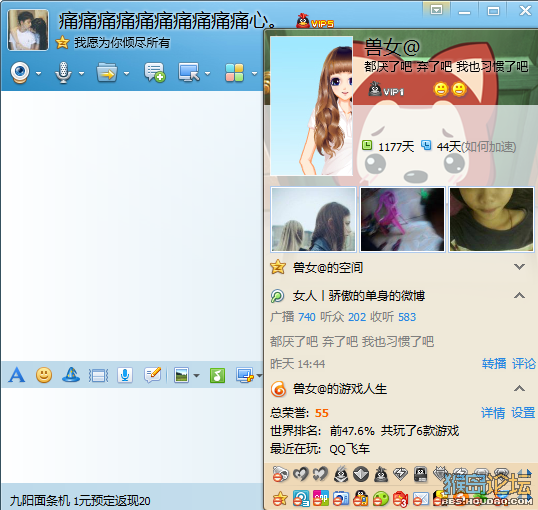Collapse the 女人丨骄傲的单身的微博 section
The width and height of the screenshot is (538, 510).
(x=519, y=295)
